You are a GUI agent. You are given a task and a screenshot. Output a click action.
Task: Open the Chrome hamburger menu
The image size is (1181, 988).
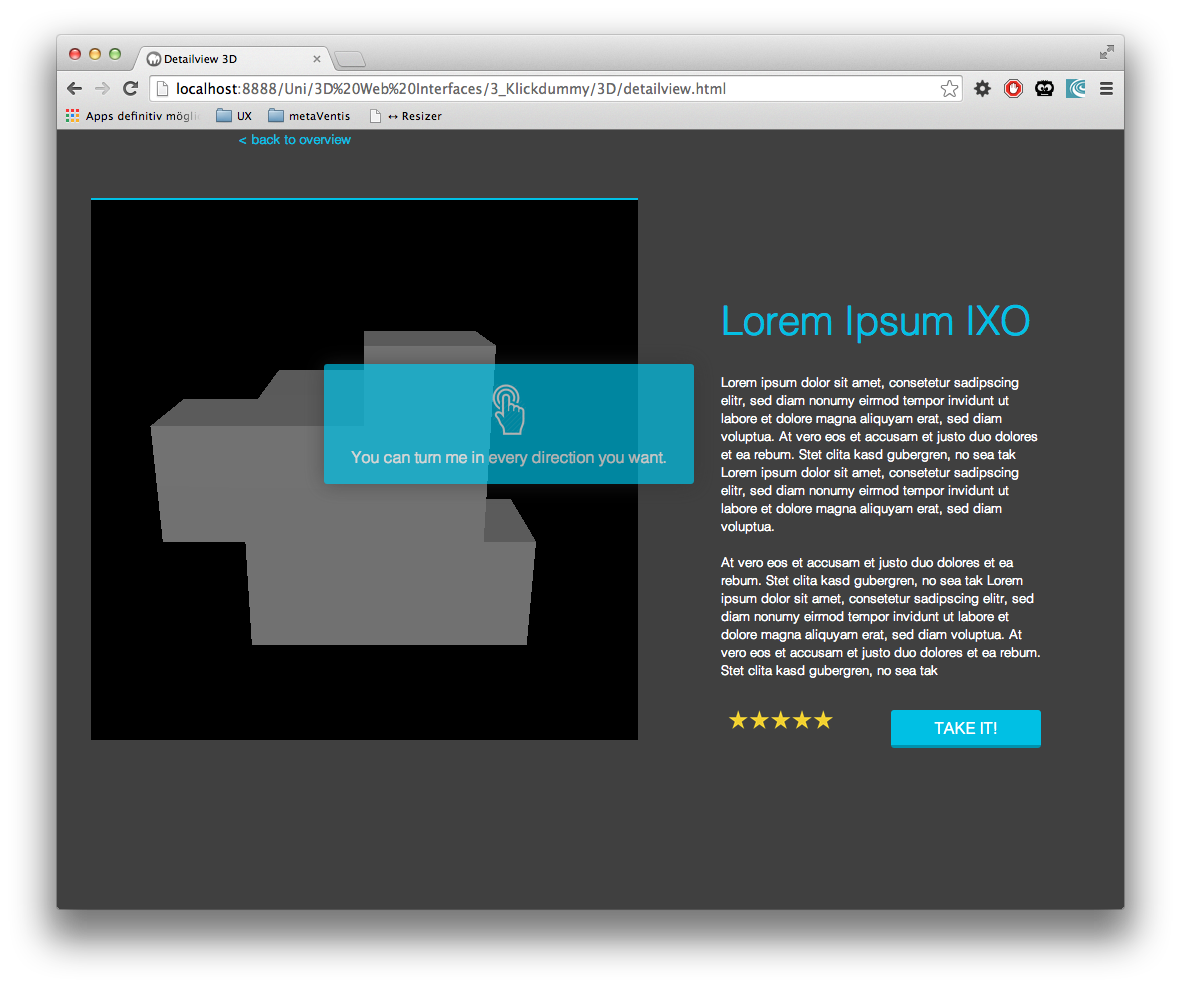(x=1106, y=89)
